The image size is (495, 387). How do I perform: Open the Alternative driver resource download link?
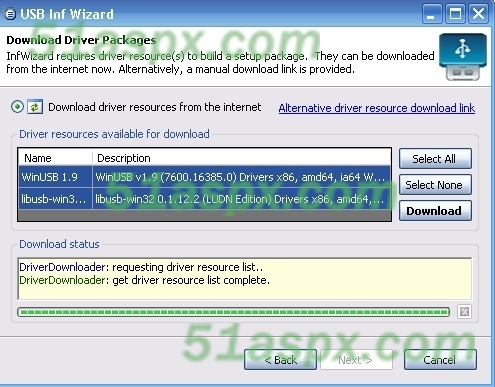tap(377, 108)
